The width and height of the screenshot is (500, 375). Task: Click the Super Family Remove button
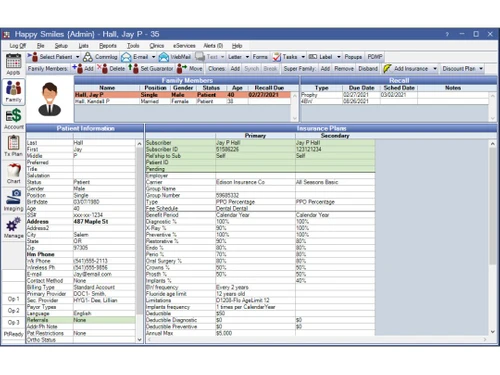[344, 69]
